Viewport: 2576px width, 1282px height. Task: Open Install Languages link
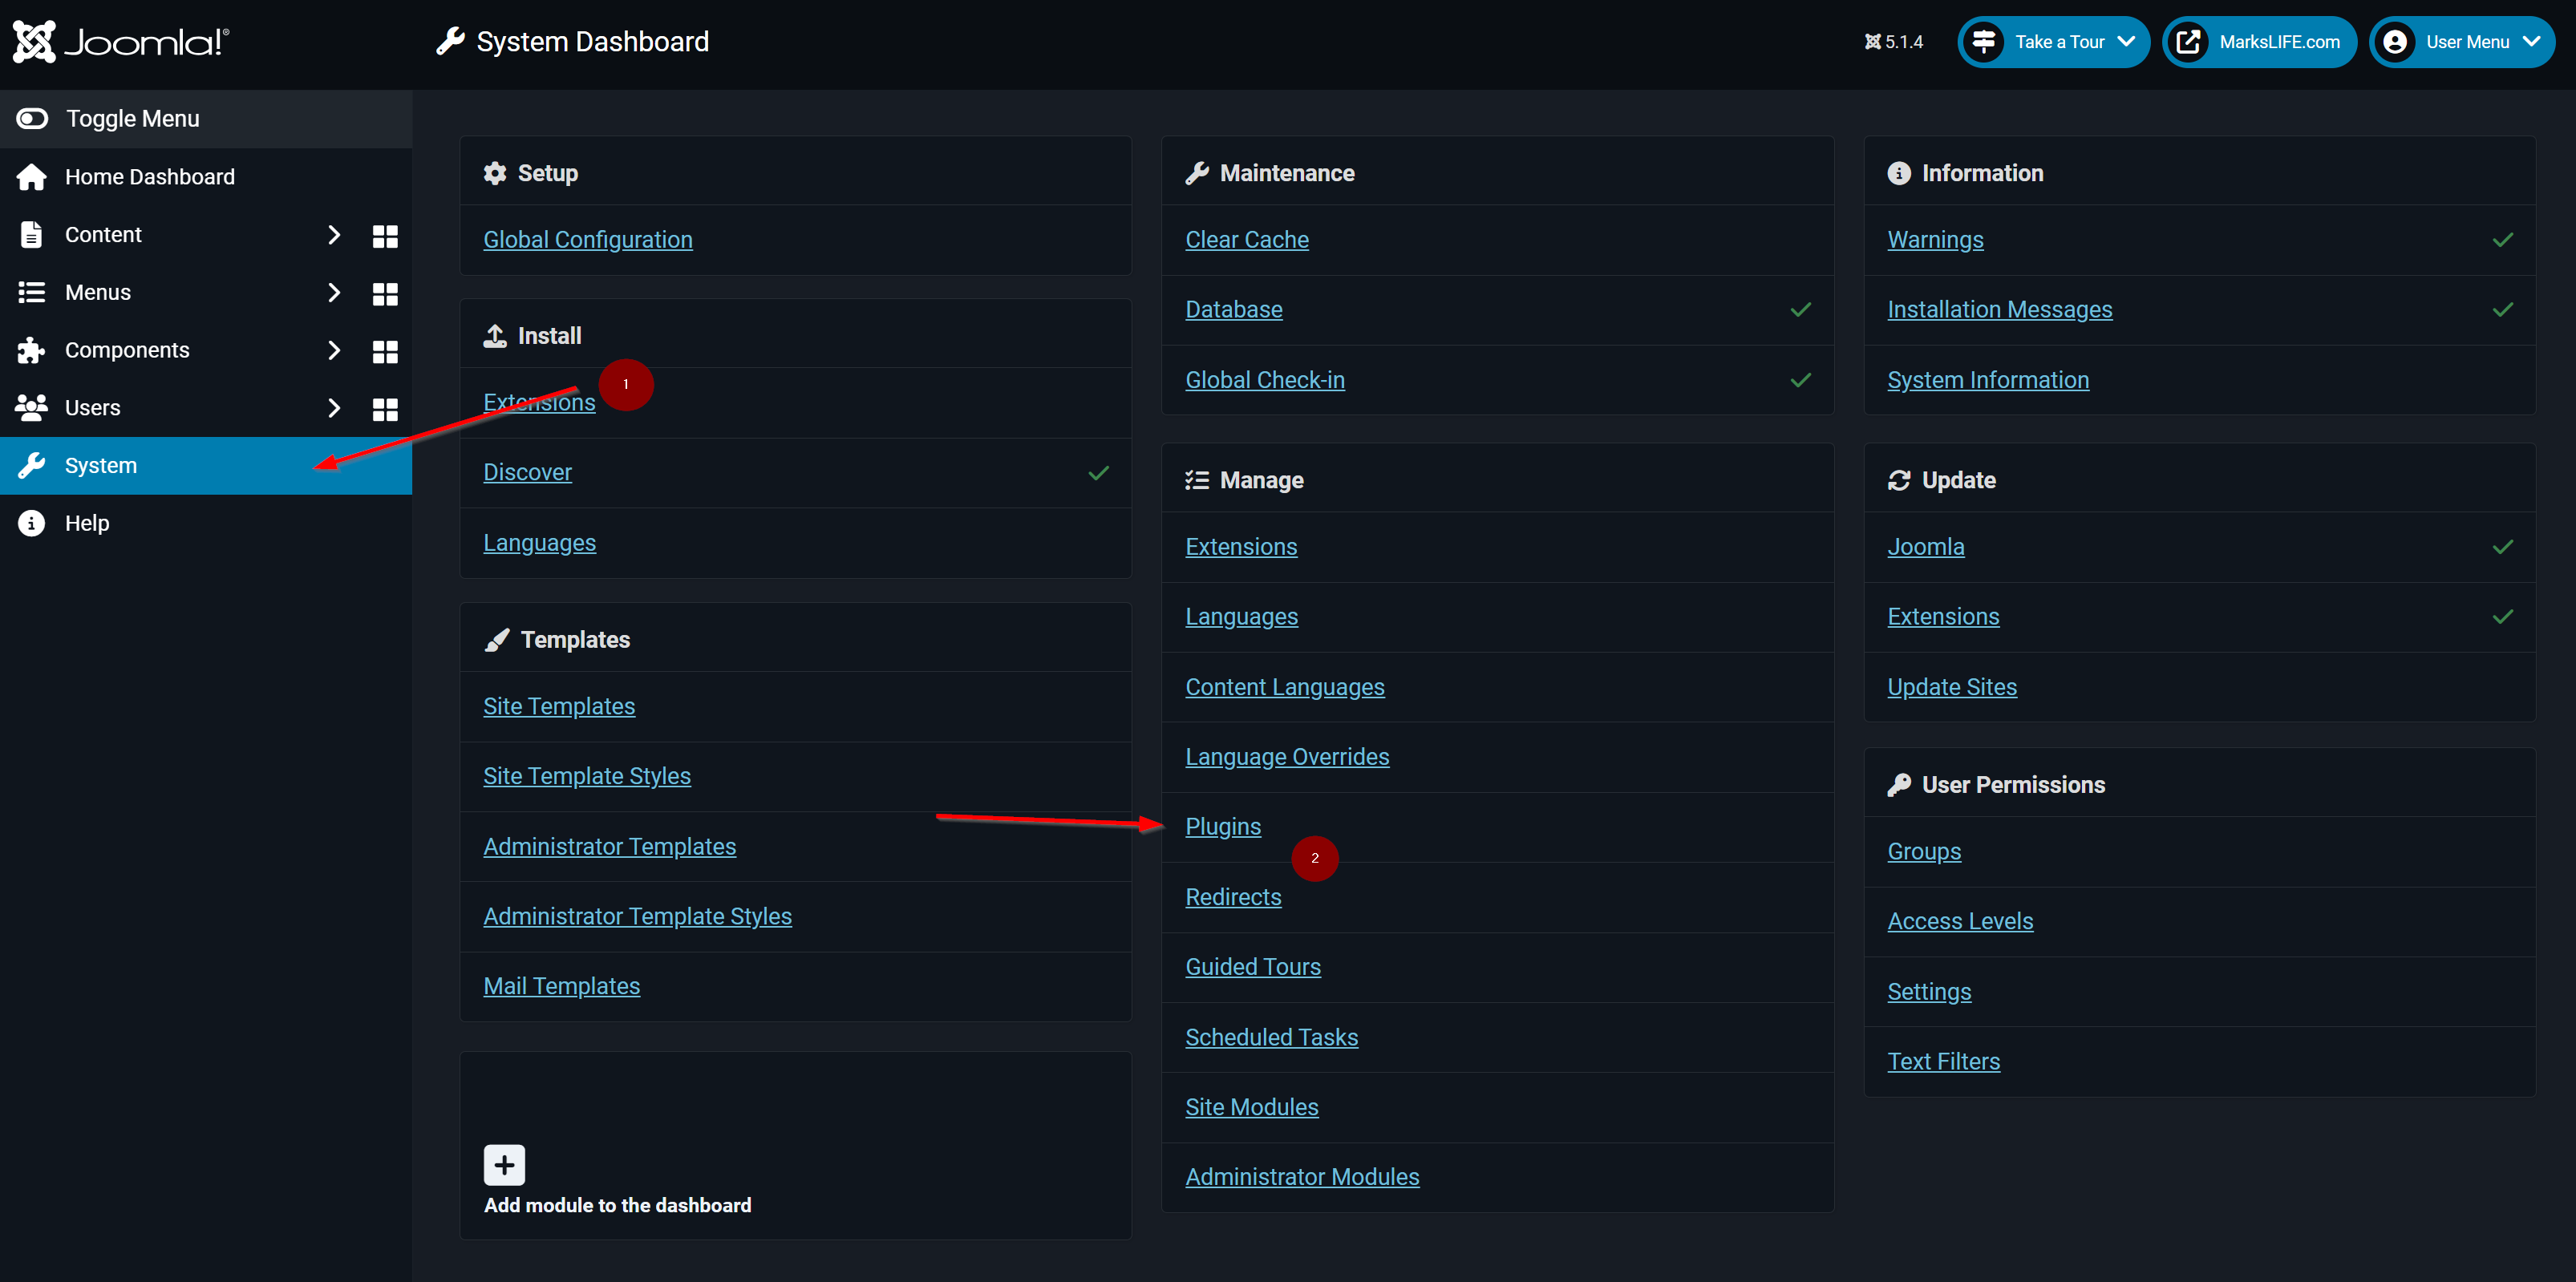[x=539, y=543]
